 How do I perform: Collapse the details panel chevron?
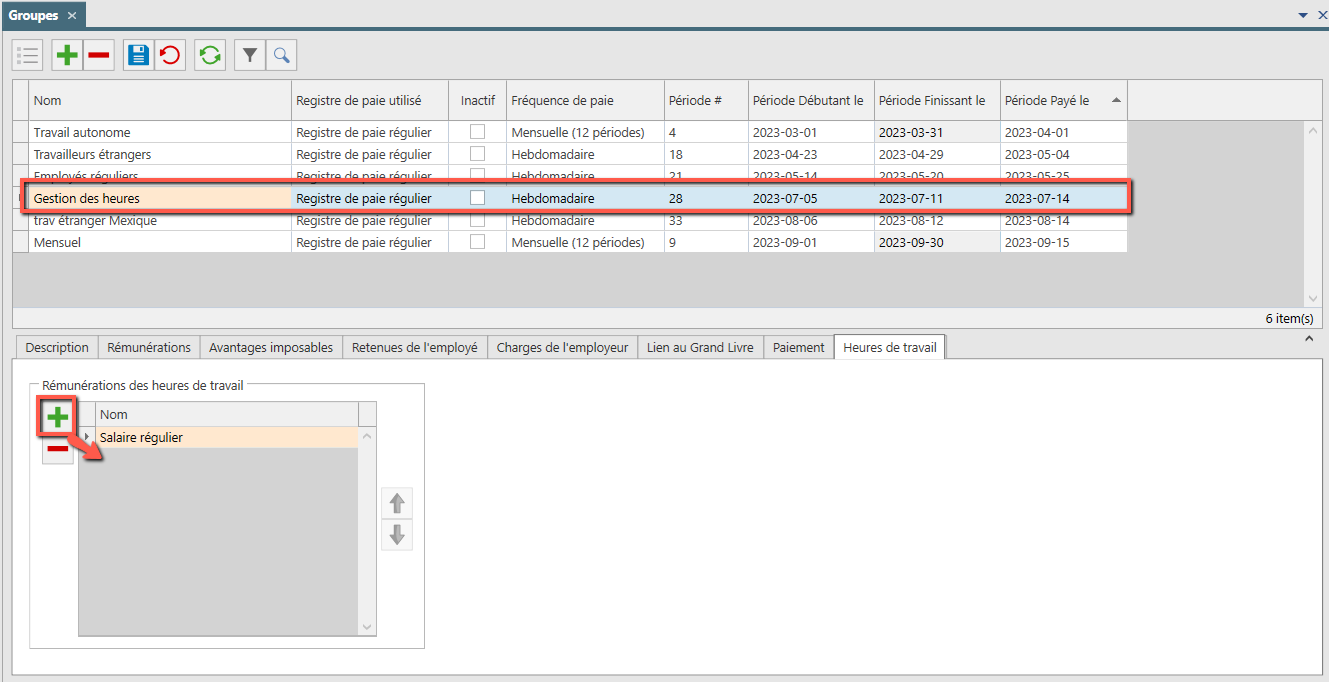[x=1309, y=339]
